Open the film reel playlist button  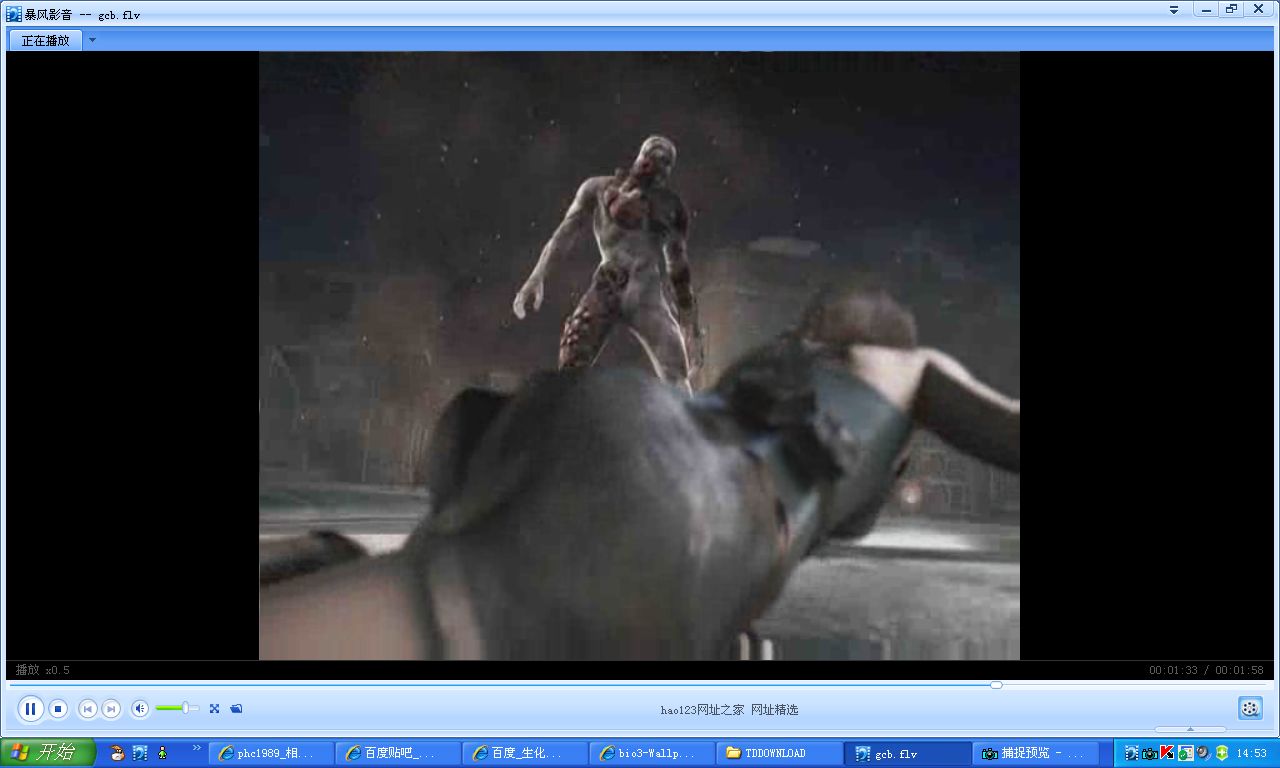[x=1250, y=708]
